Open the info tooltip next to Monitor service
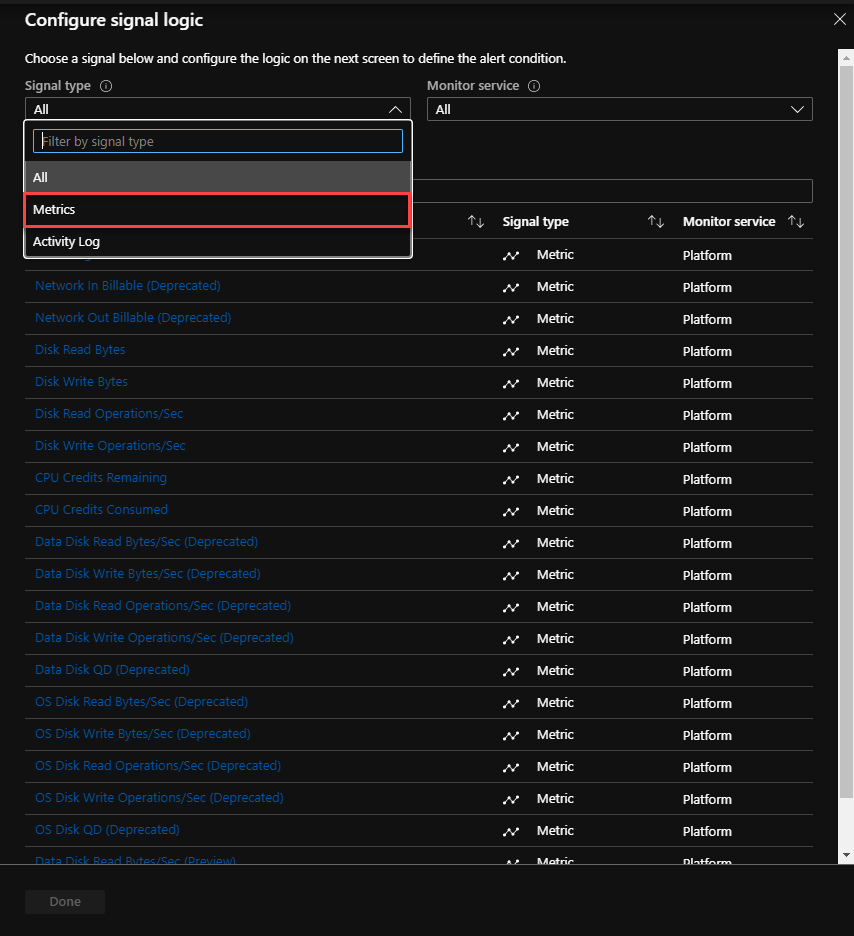Screen dimensions: 854x936 coord(533,85)
